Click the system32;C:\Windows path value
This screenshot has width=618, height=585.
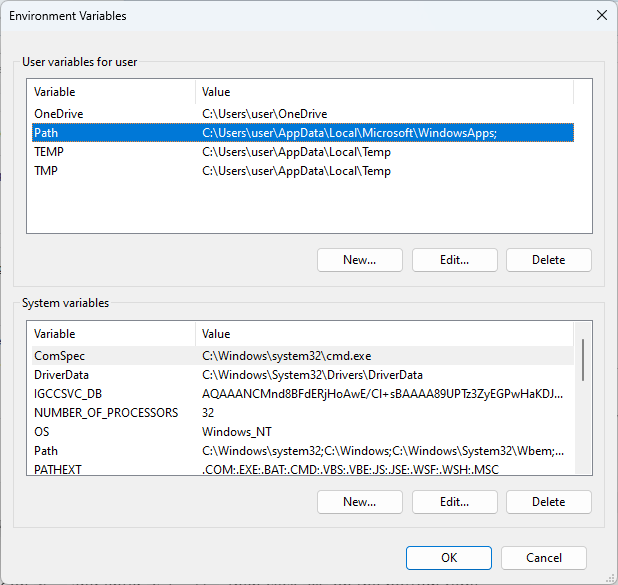pyautogui.click(x=383, y=451)
